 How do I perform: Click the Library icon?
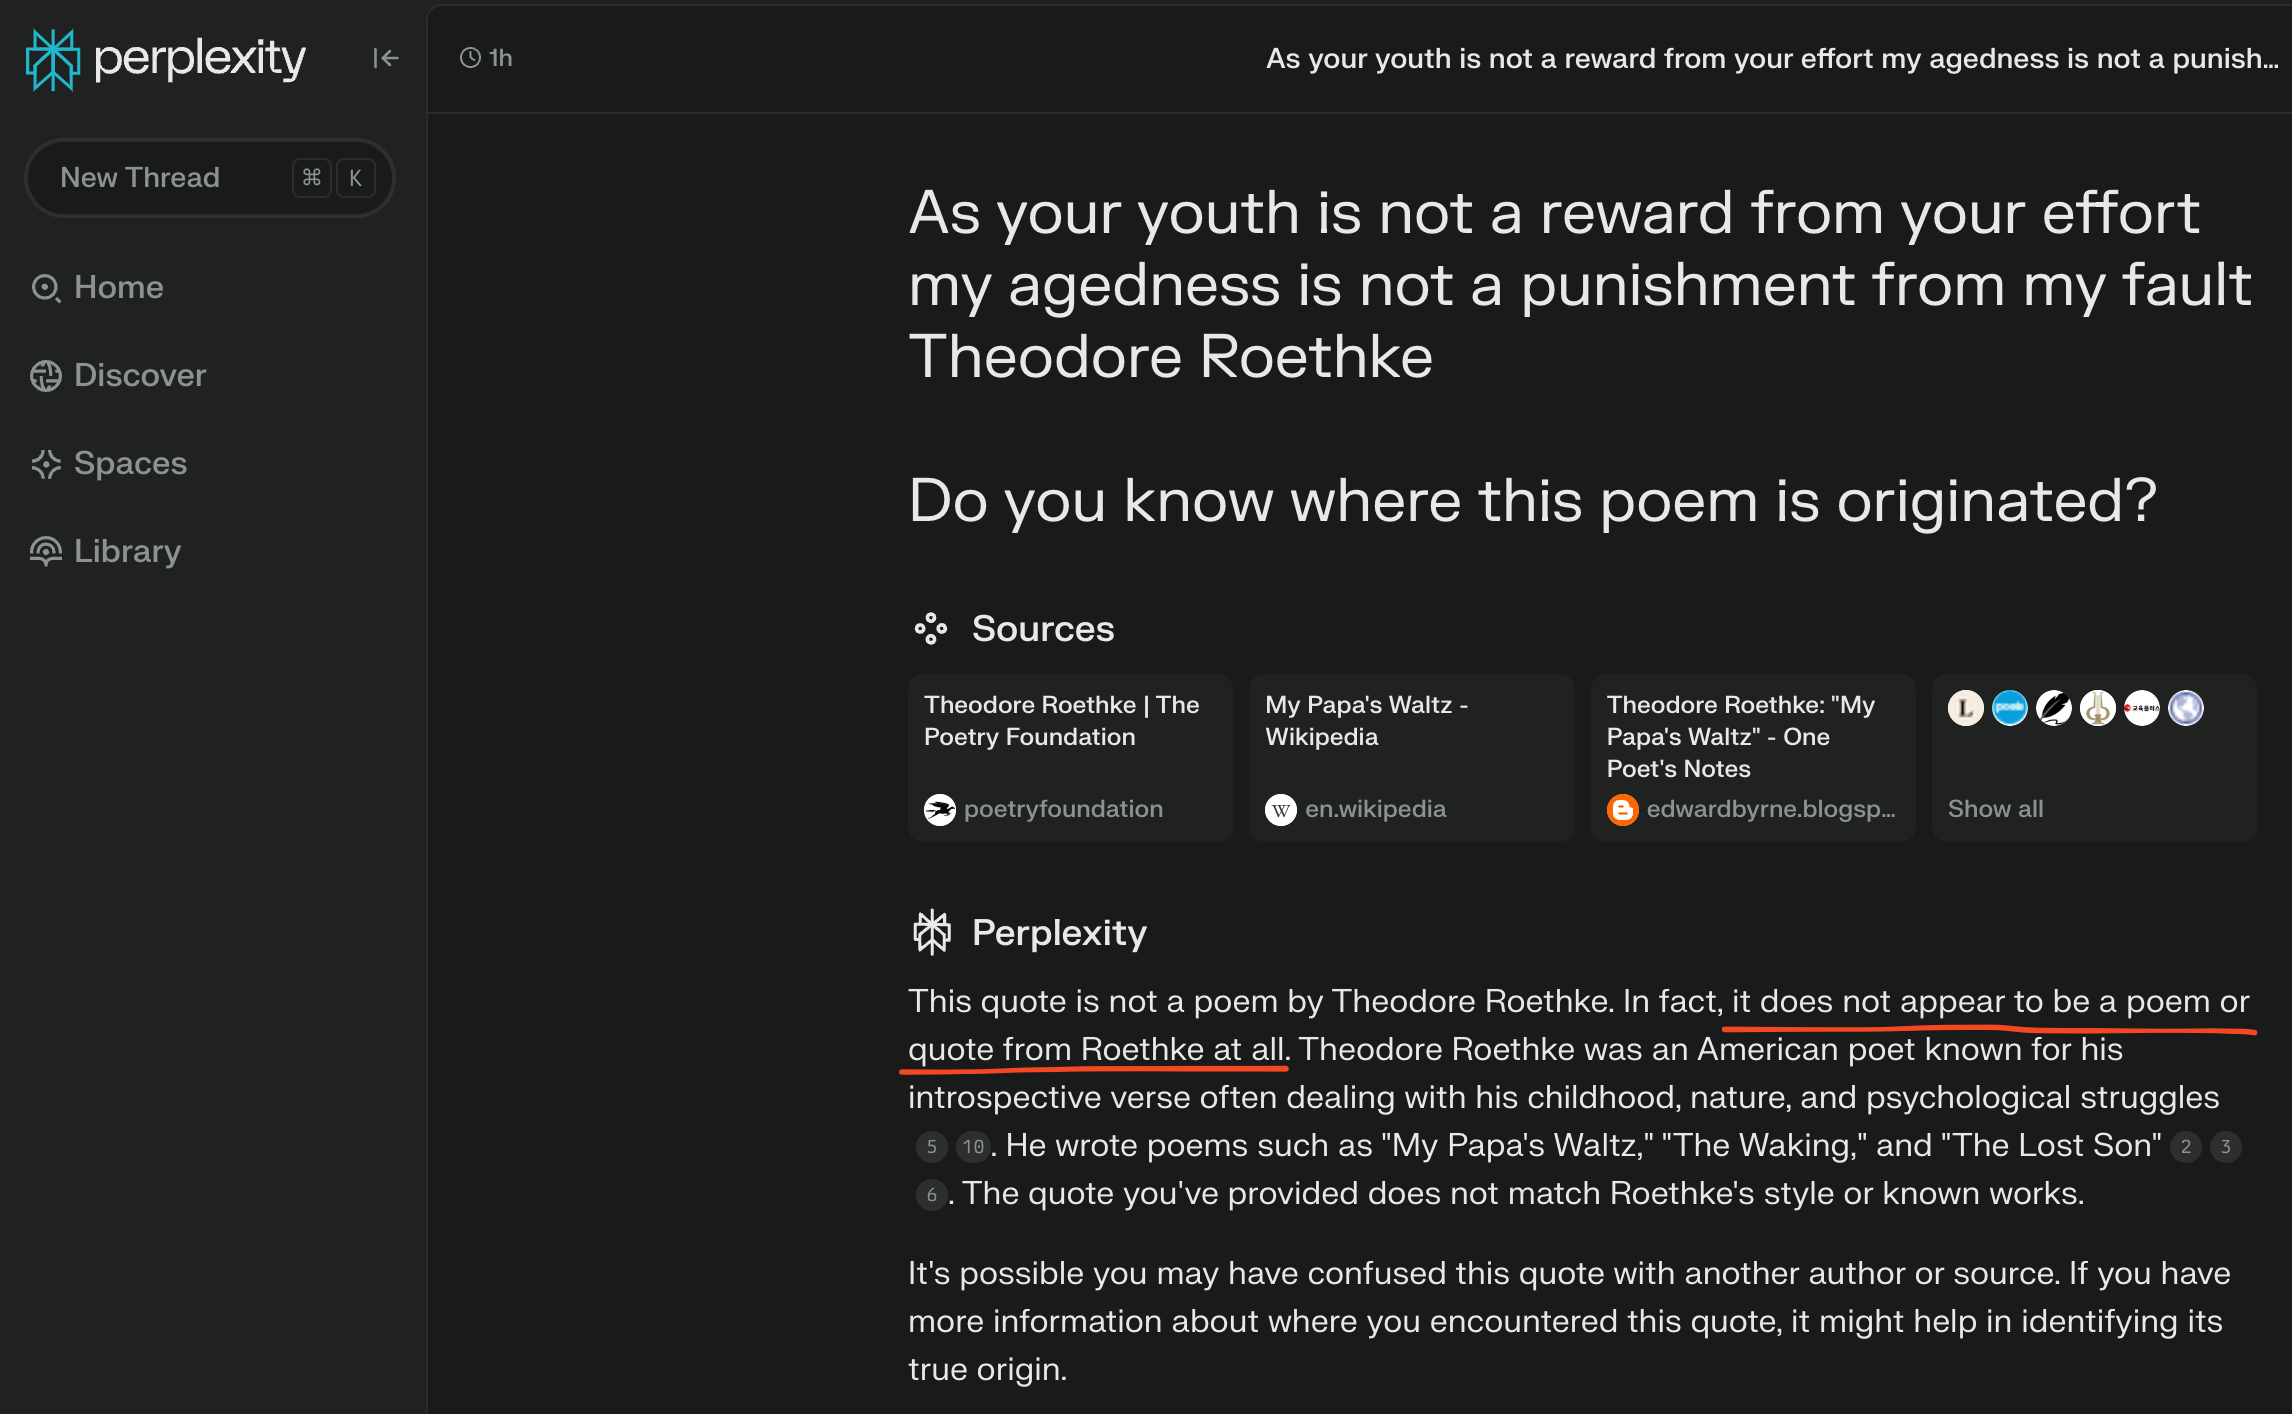pyautogui.click(x=46, y=552)
